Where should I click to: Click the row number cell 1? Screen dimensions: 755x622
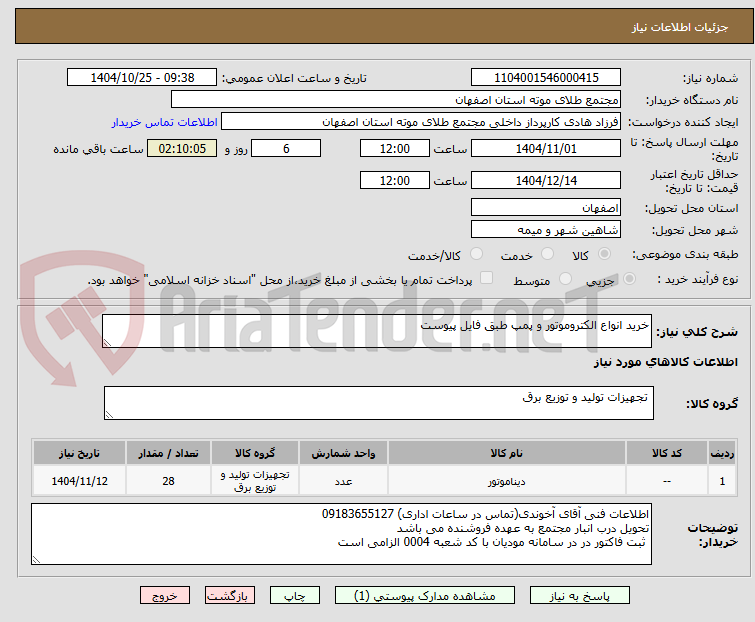(x=722, y=481)
